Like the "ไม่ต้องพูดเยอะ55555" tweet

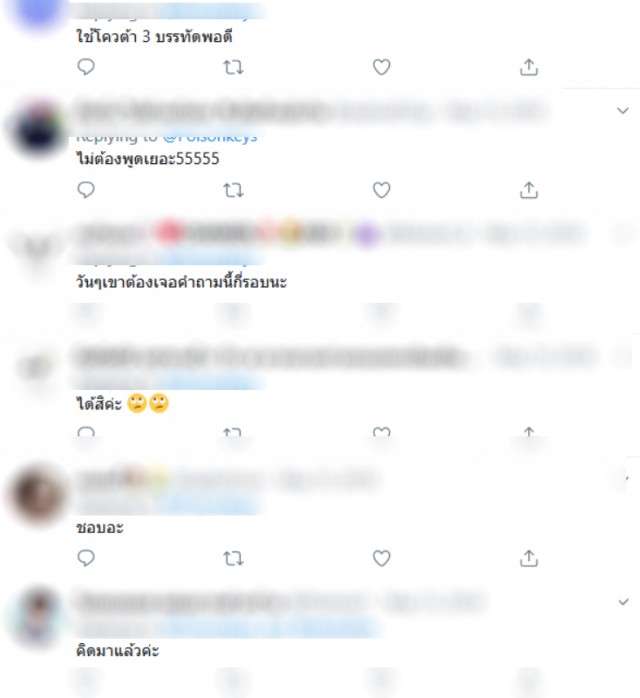point(381,190)
